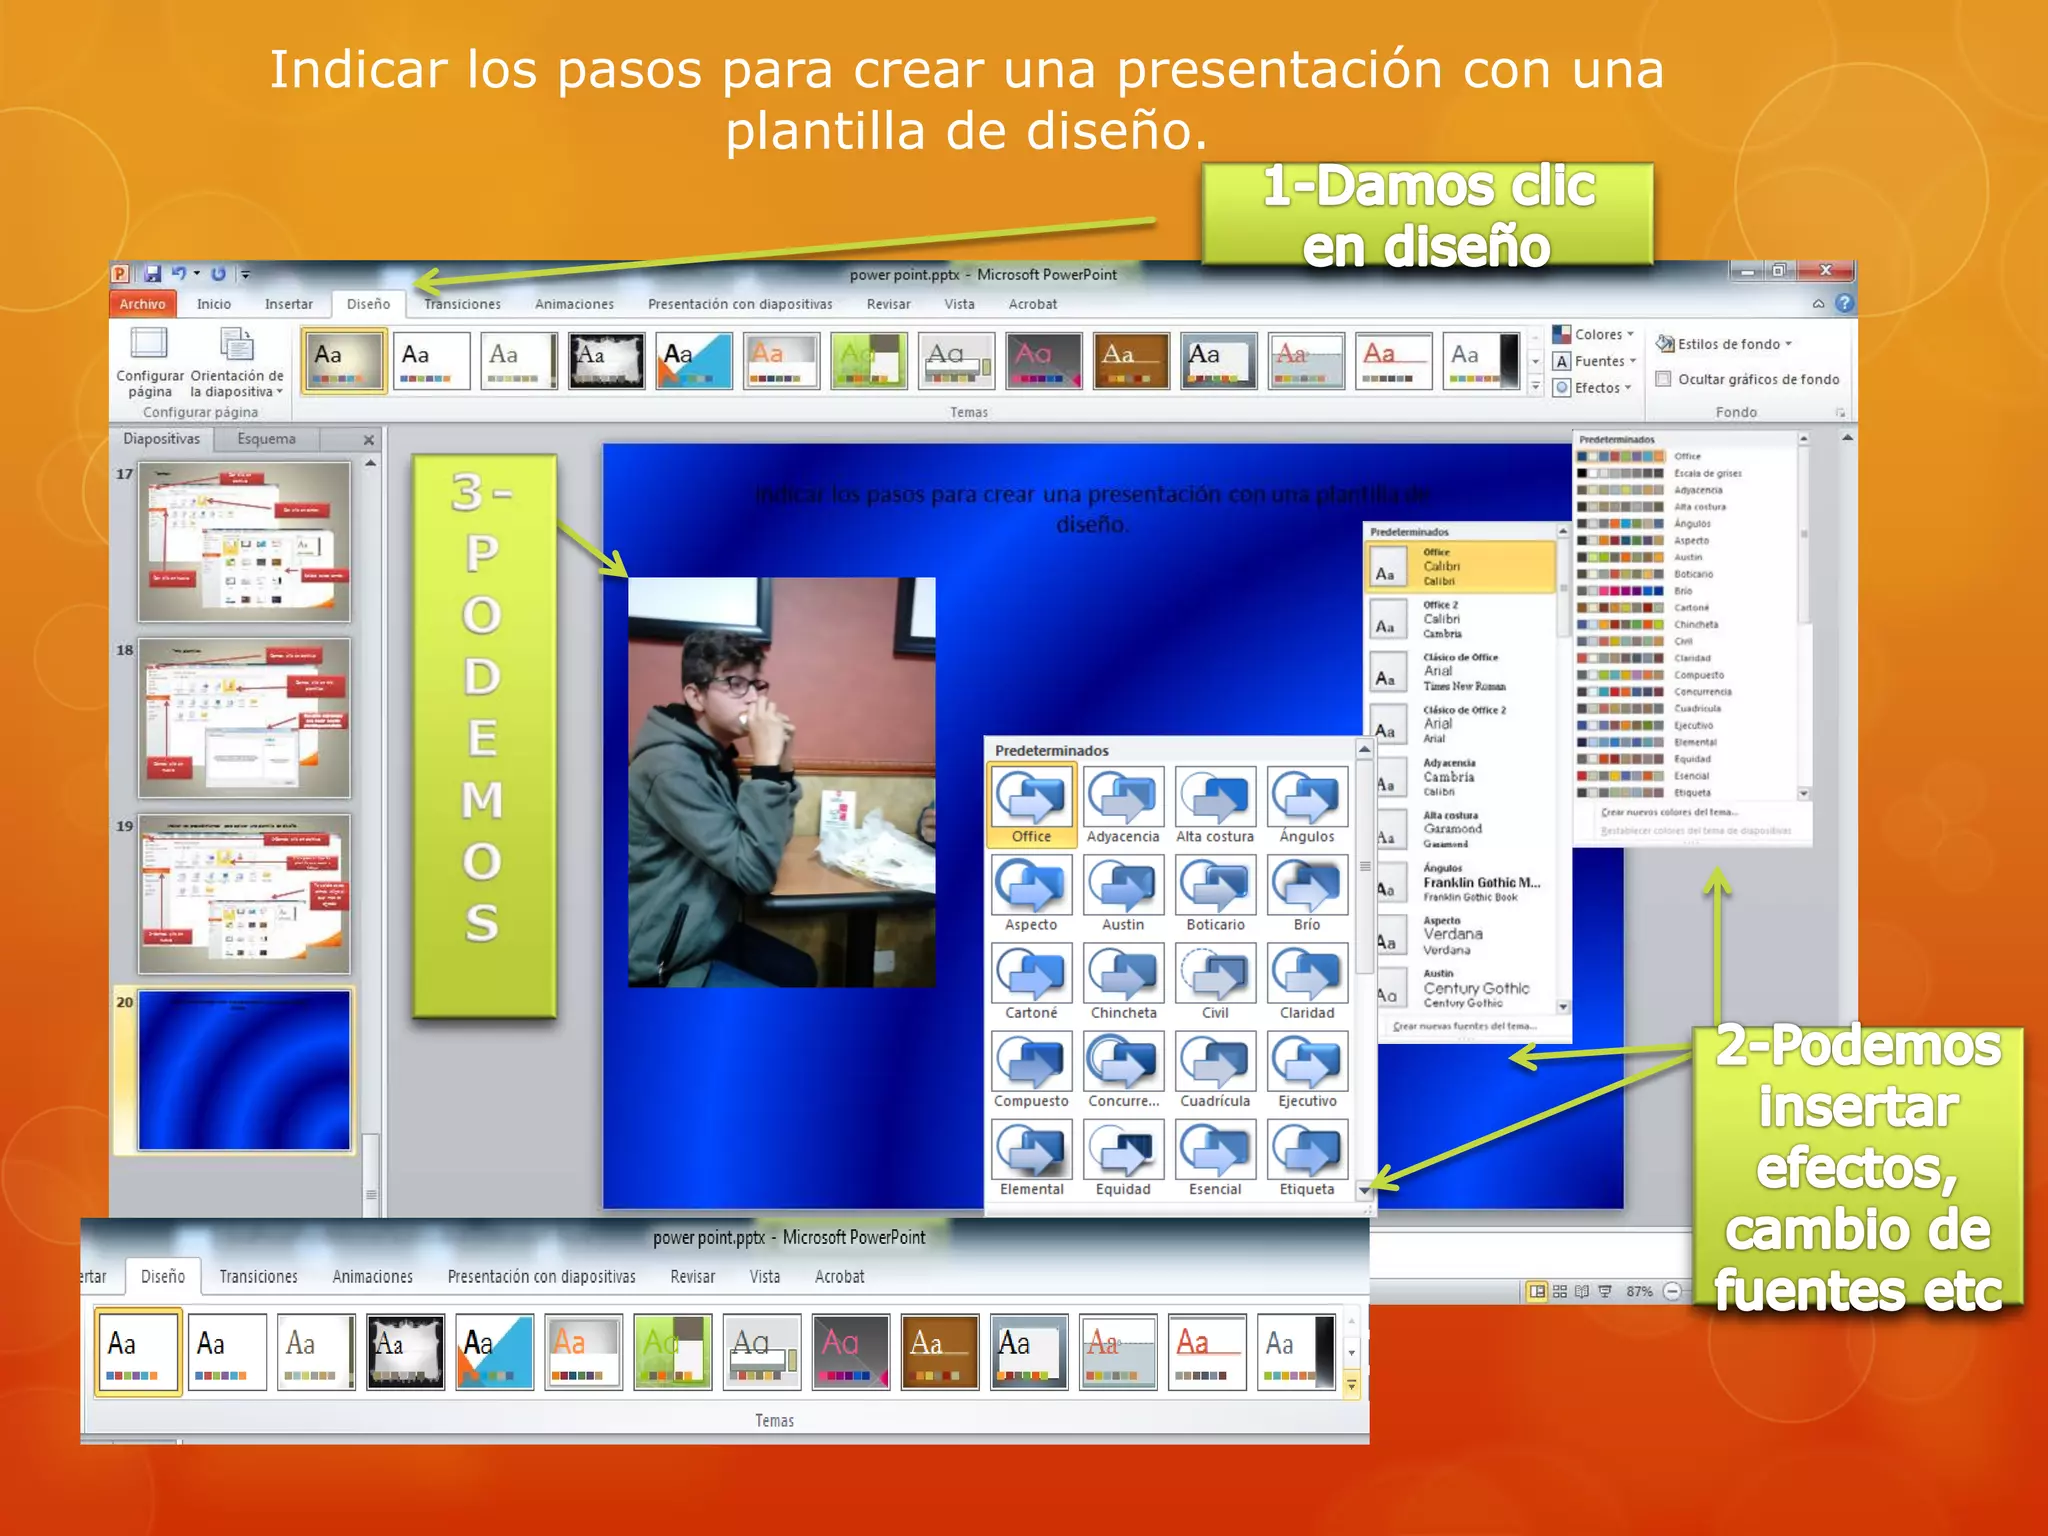Switch to Transiciones tab in upper ribbon
Screen dimensions: 2048x1536
click(x=462, y=304)
